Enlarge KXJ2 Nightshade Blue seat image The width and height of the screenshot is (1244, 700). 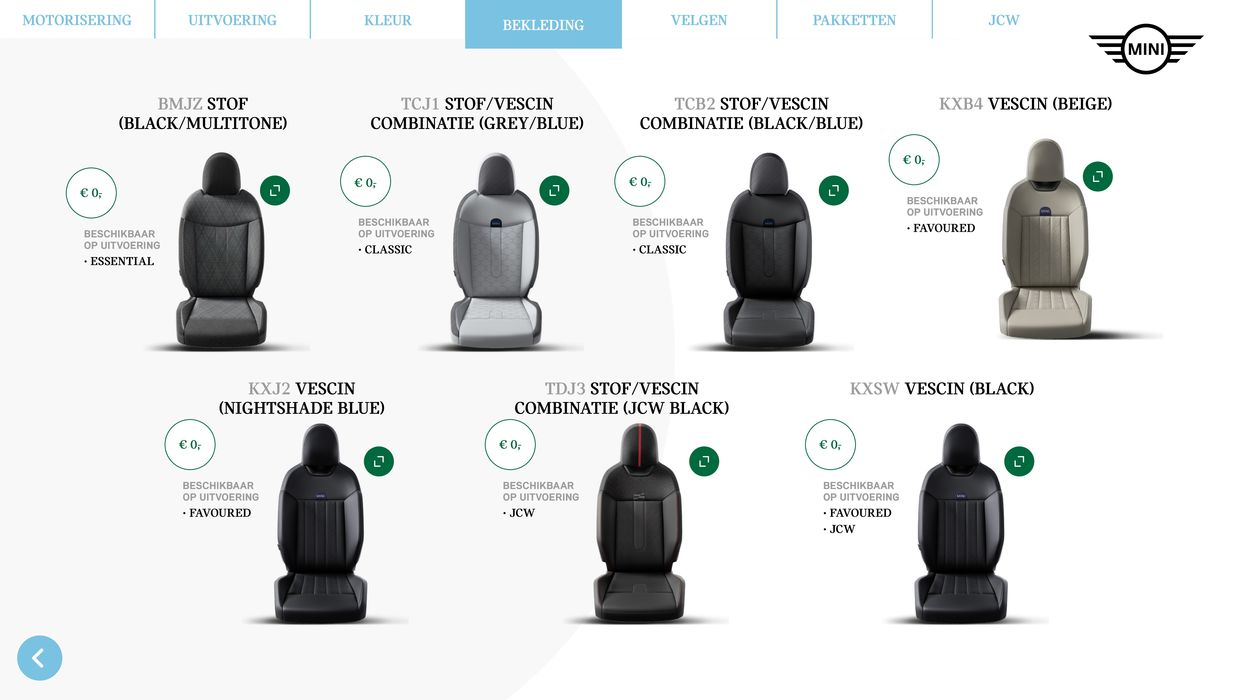coord(379,461)
